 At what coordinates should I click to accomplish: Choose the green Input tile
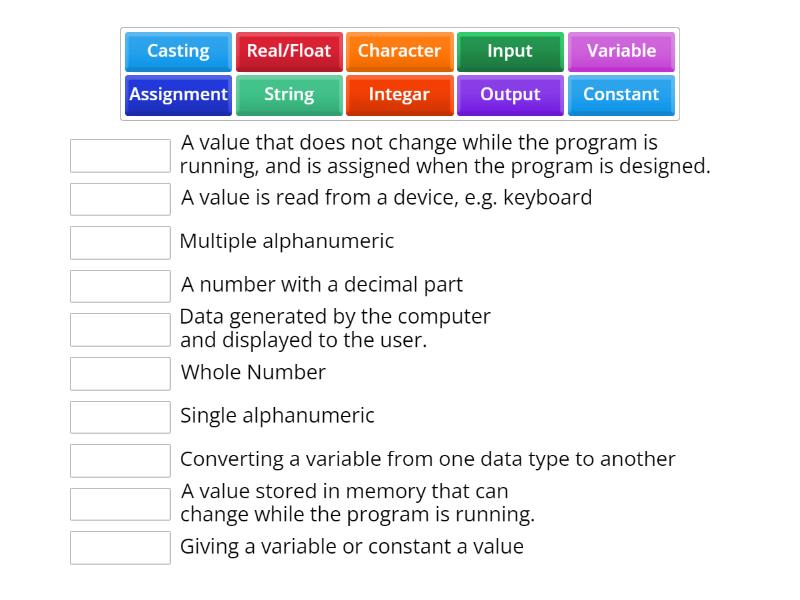click(510, 51)
